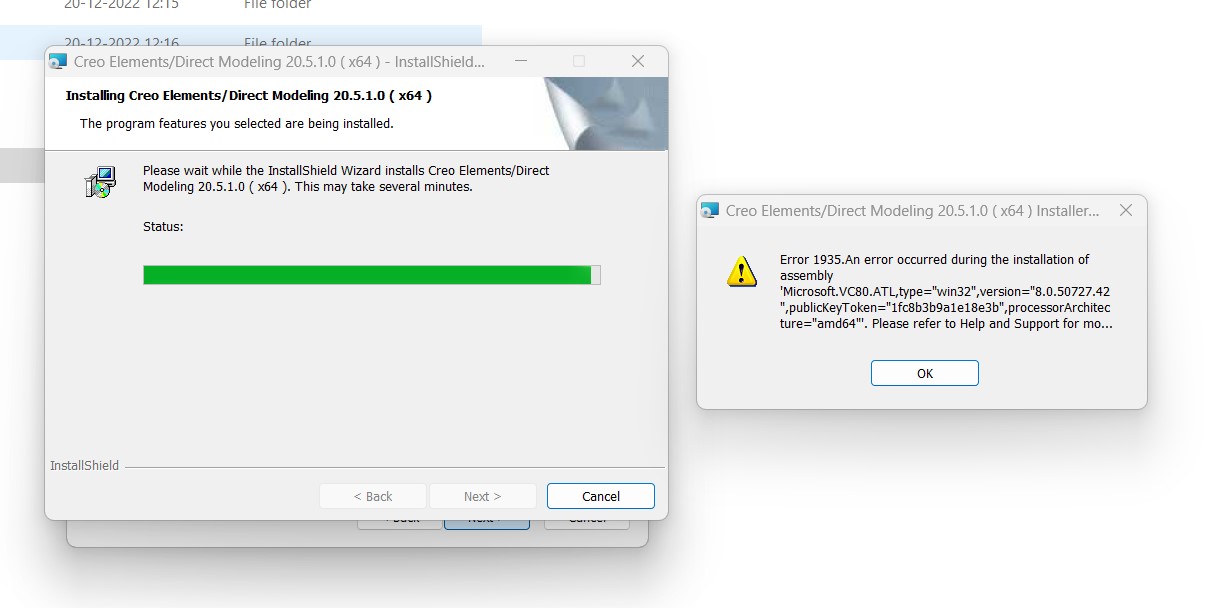1215x608 pixels.
Task: Click the curled page banner graphic
Action: [607, 114]
